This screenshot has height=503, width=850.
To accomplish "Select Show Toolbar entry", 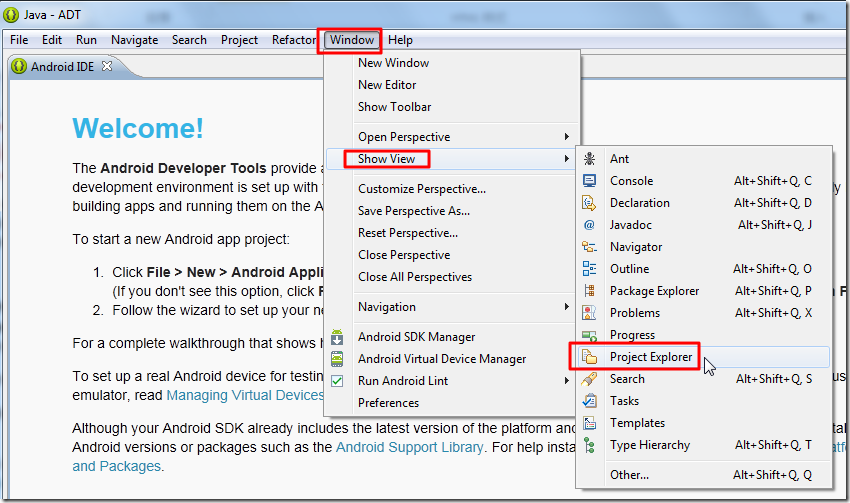I will click(x=395, y=107).
